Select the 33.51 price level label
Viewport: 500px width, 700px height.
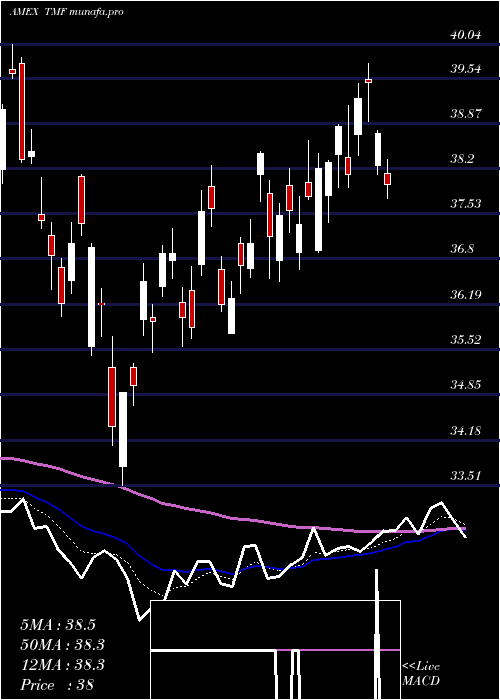pyautogui.click(x=466, y=476)
